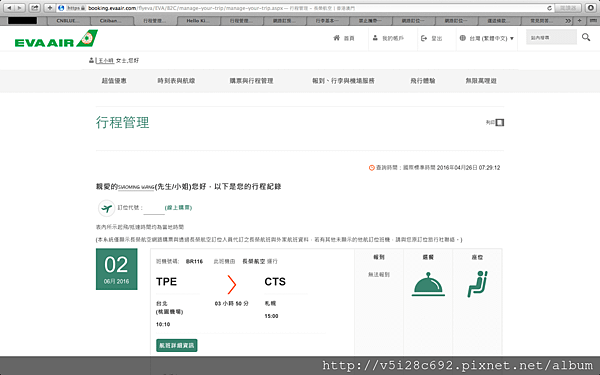Click arrival time 15:00

[271, 316]
